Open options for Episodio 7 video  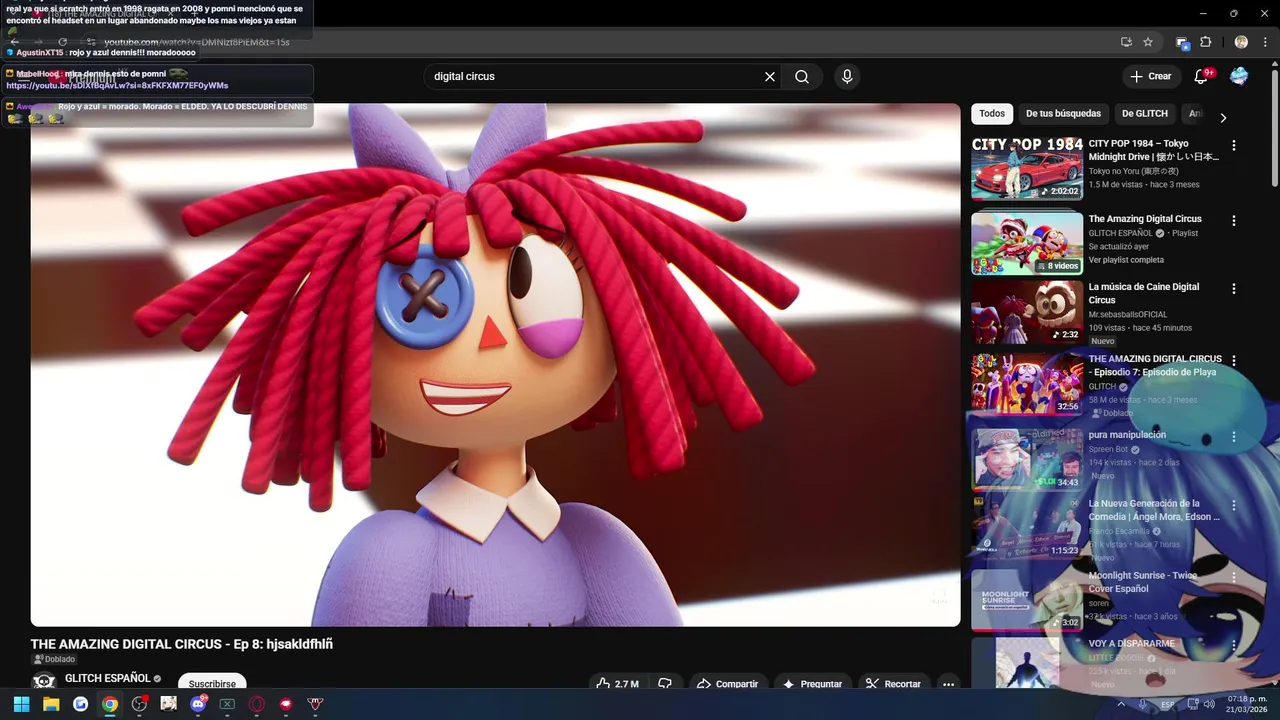(x=1233, y=360)
